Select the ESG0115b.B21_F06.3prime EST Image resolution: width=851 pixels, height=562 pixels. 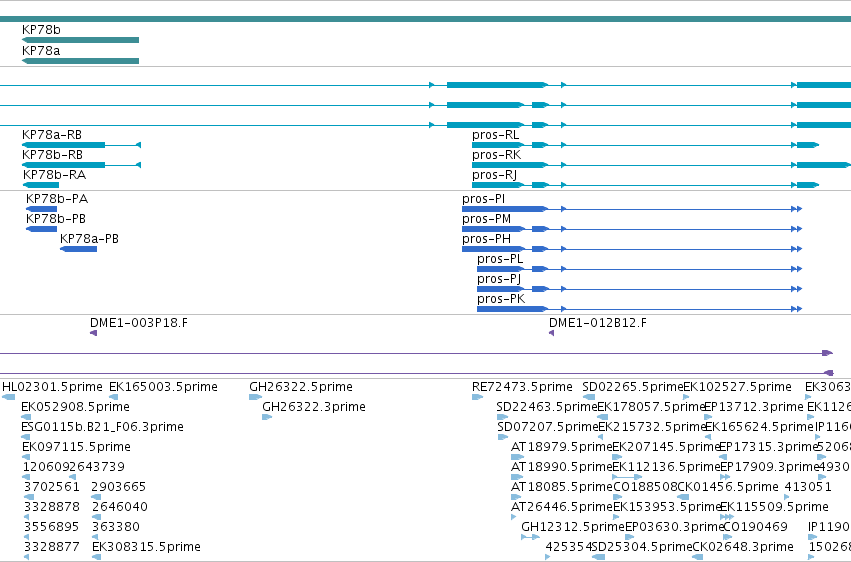point(26,437)
